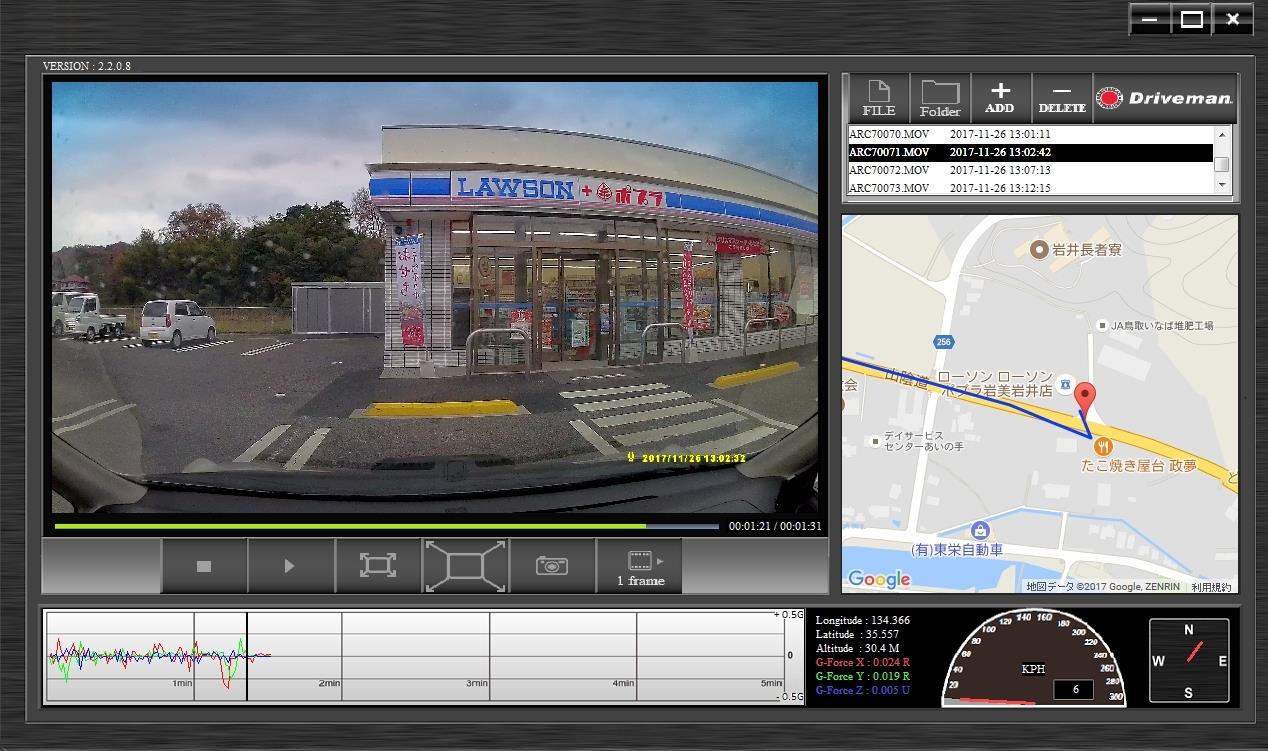Select ARC70073.MOV in the file list
The width and height of the screenshot is (1268, 751).
coord(1030,187)
